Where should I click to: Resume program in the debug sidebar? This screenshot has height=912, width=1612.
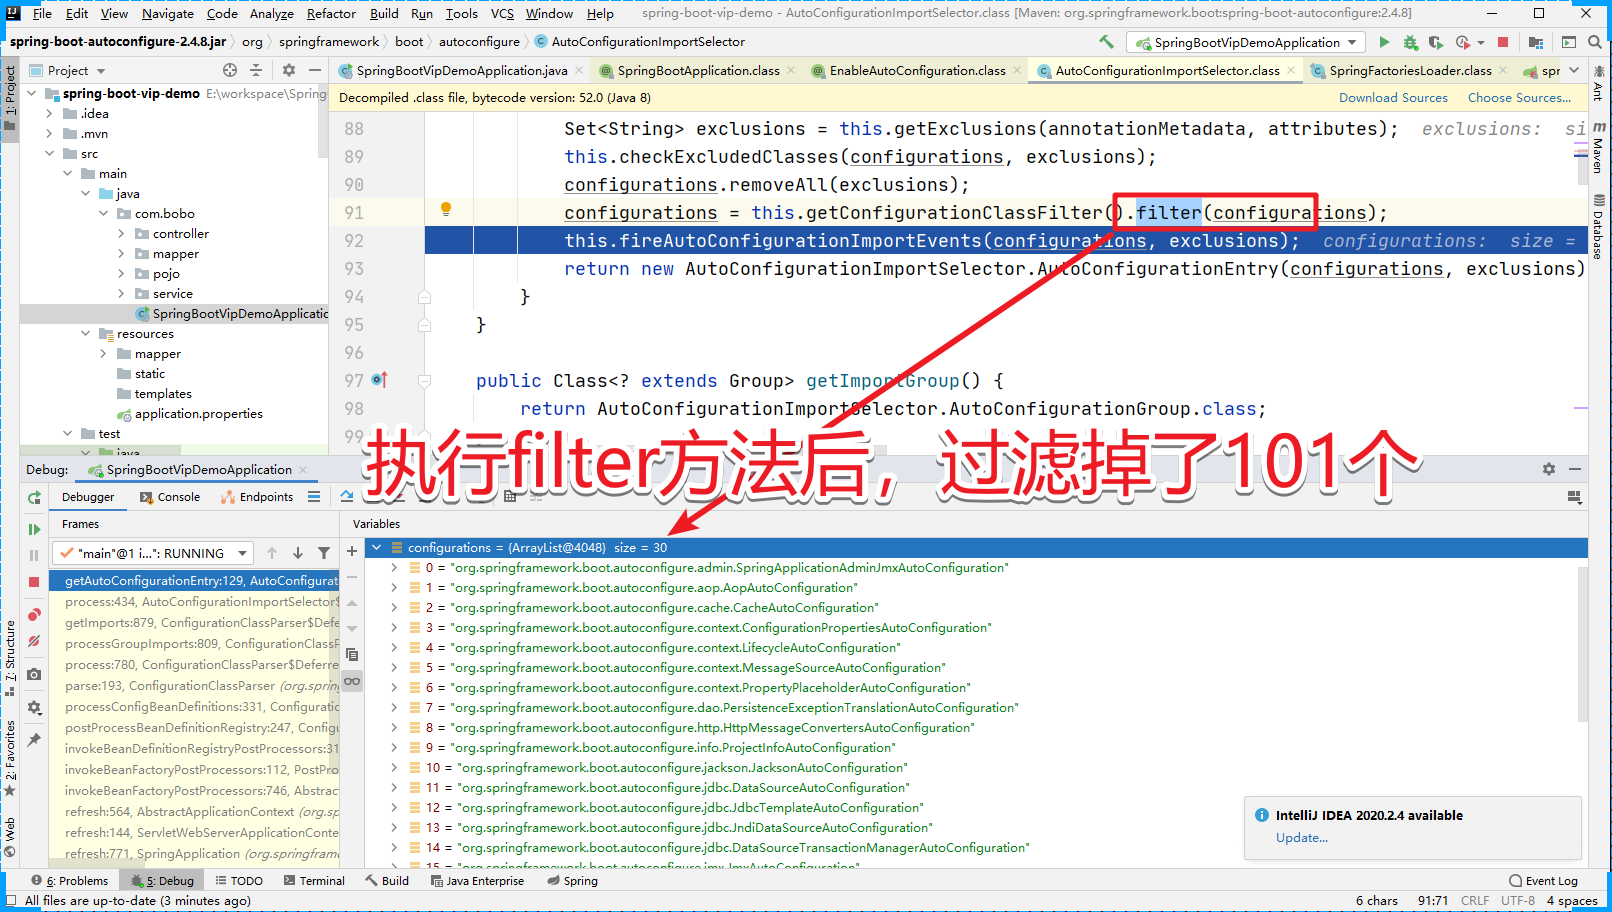(x=34, y=529)
